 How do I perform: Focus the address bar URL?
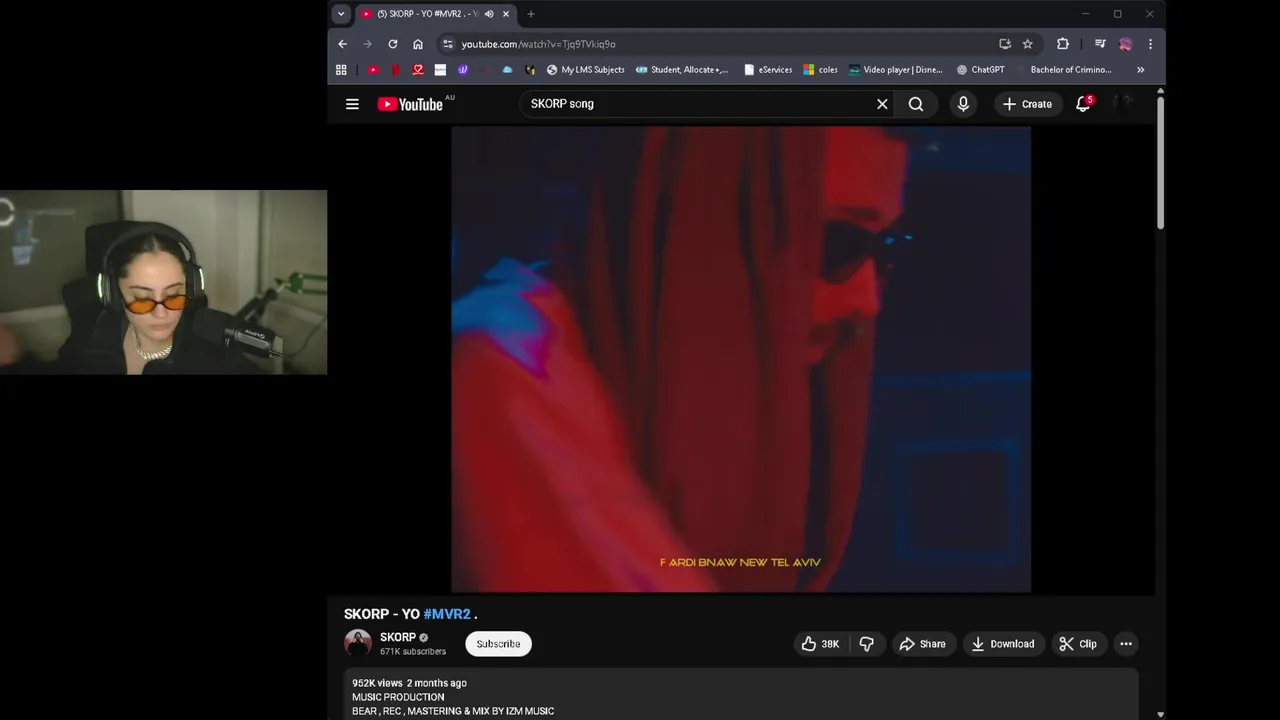538,44
